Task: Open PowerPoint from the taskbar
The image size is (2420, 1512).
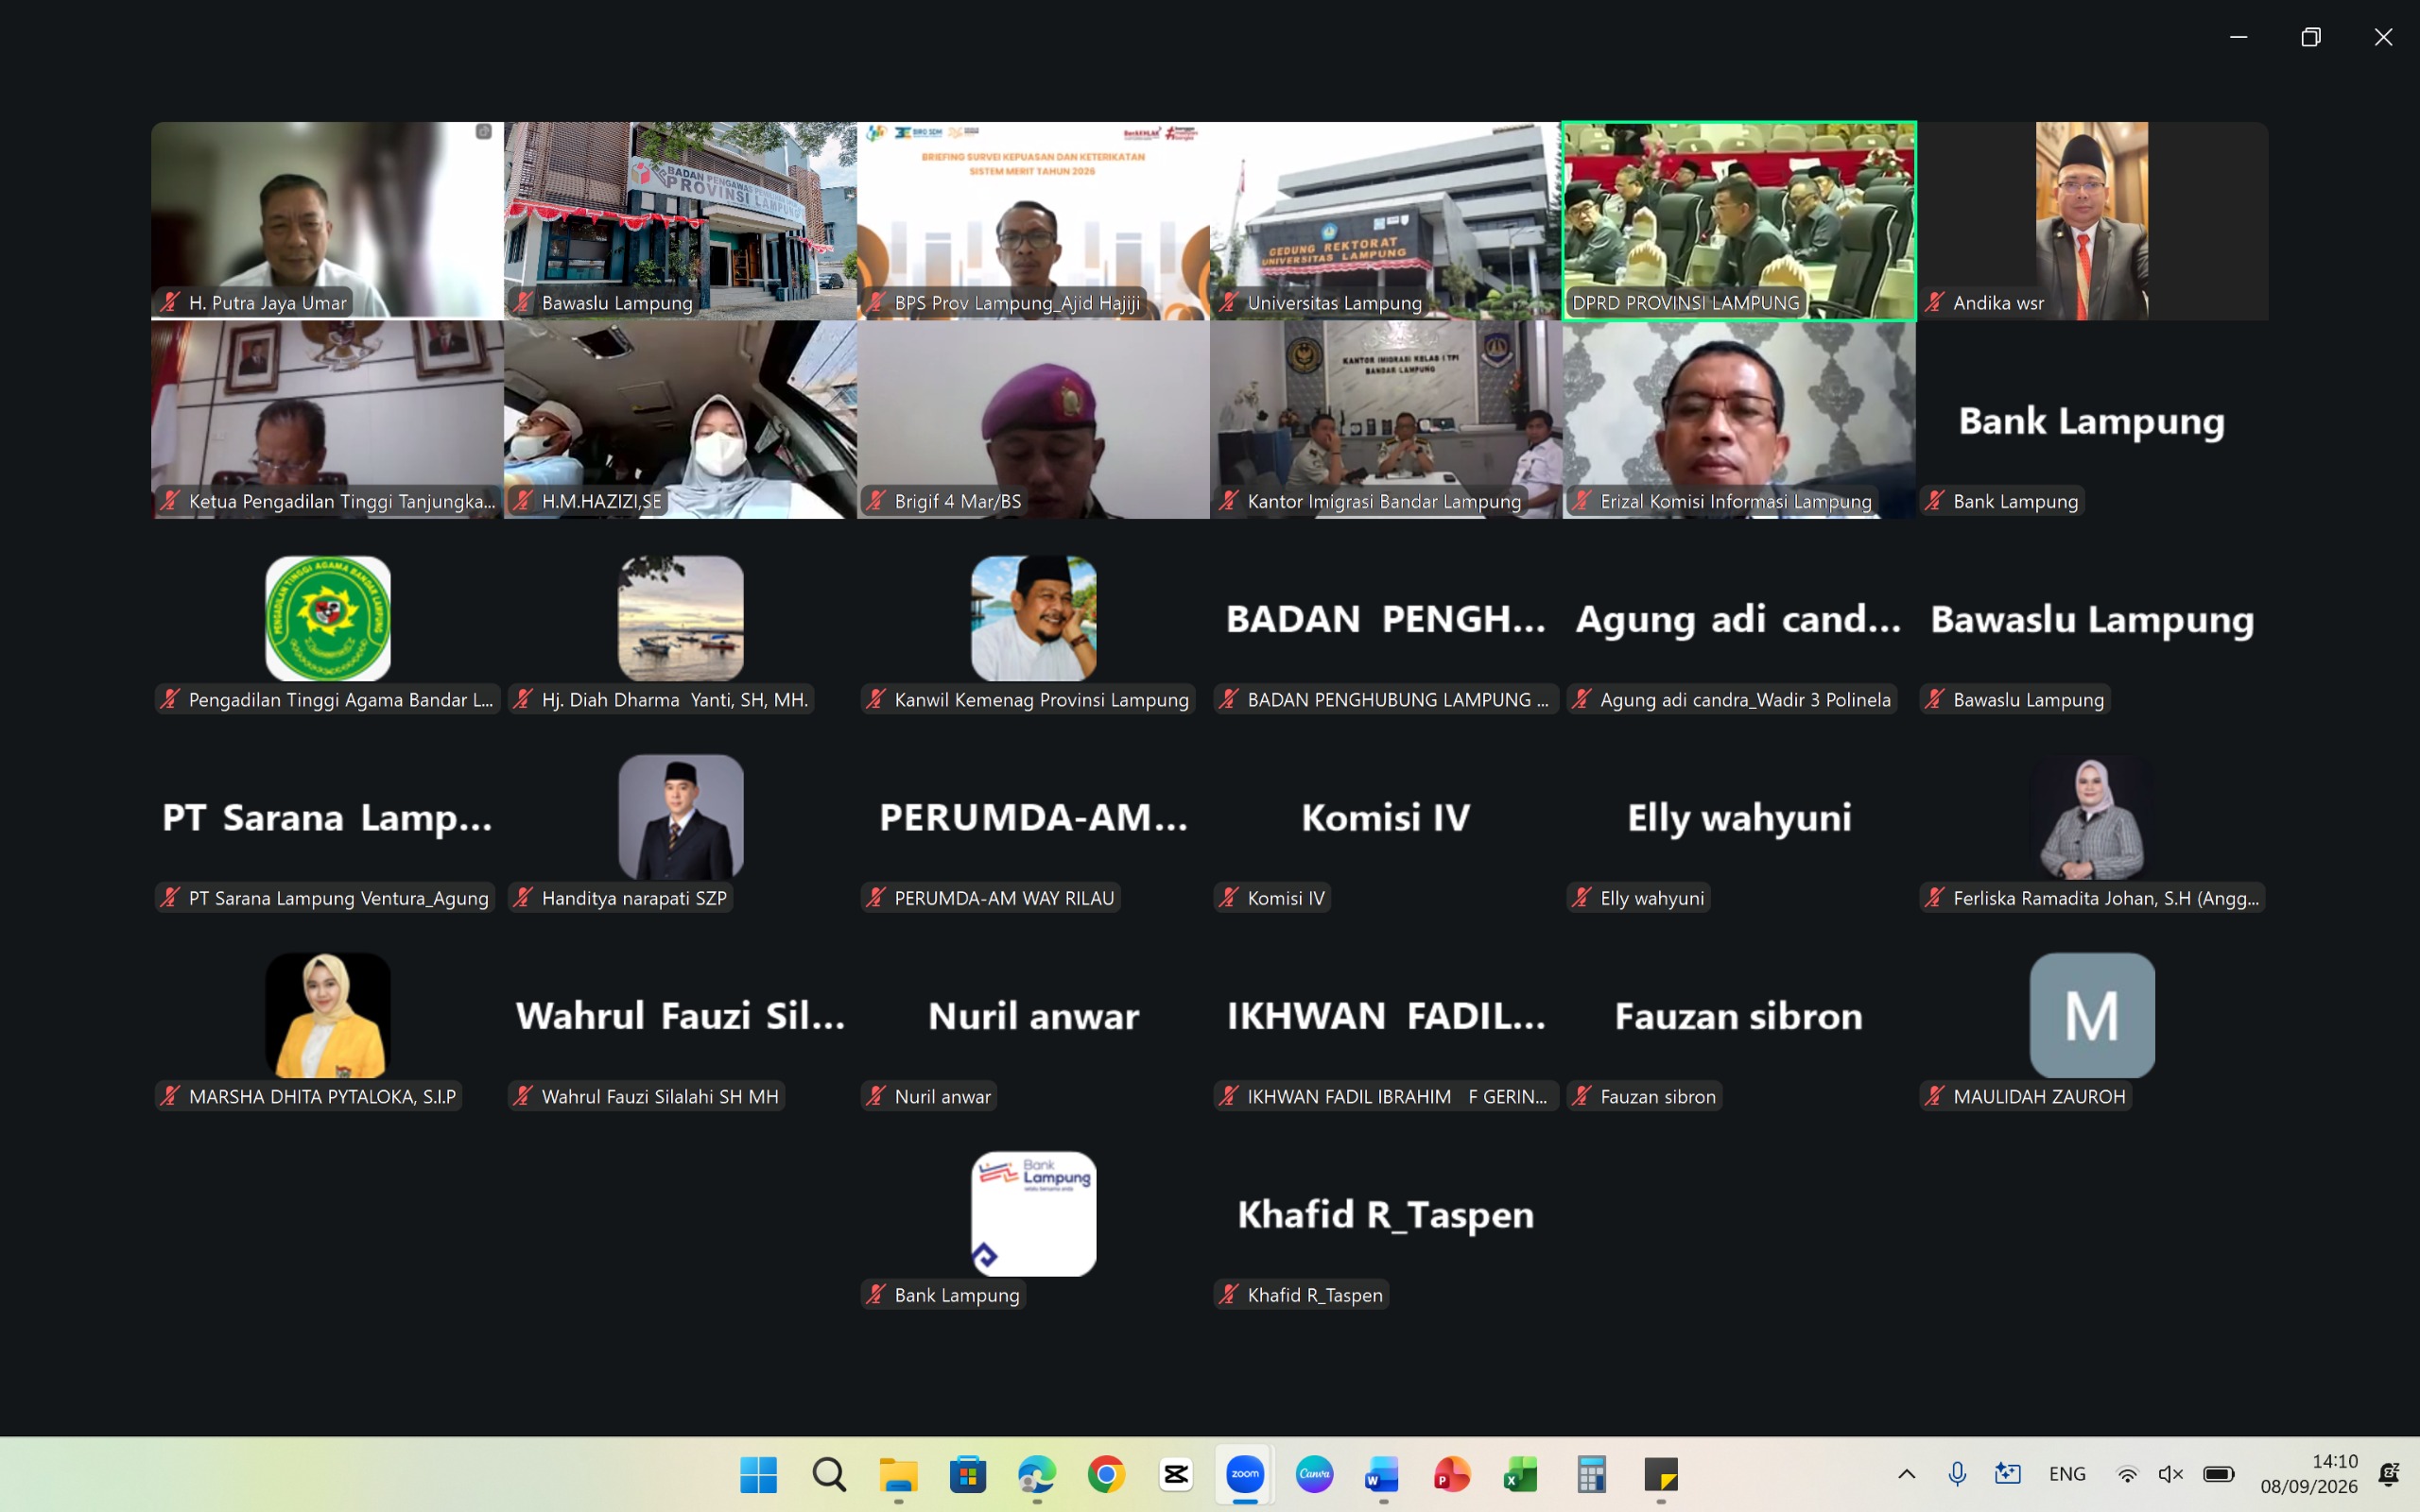Action: click(1451, 1474)
